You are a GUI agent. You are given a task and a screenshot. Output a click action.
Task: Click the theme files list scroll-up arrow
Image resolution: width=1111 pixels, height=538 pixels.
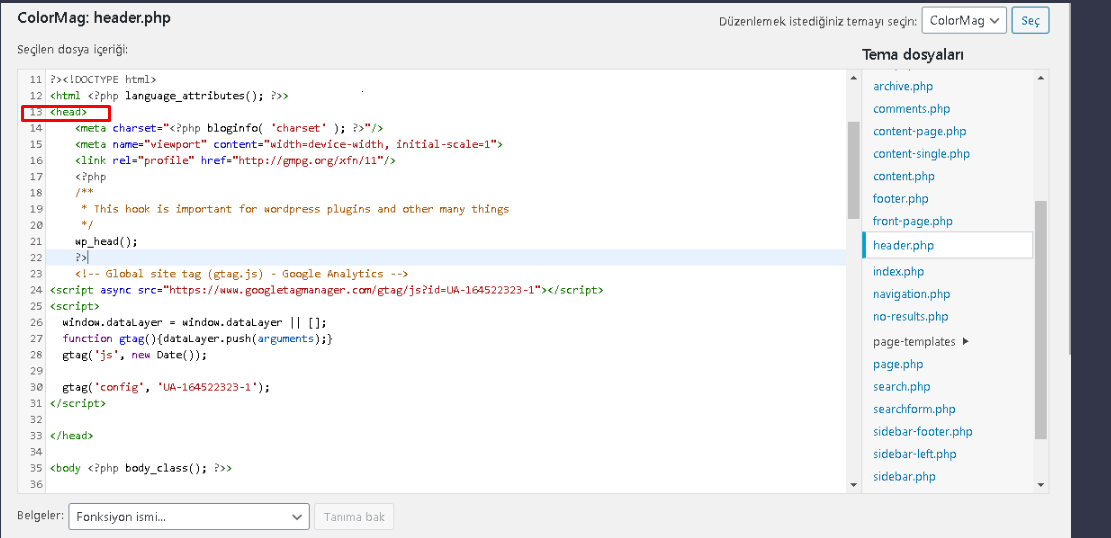[1040, 78]
